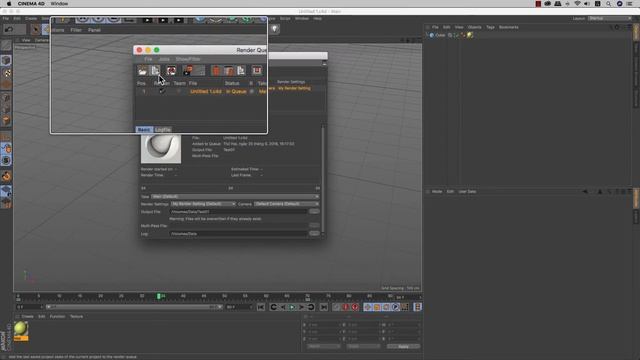Toggle the Scale key recording icon

point(377,307)
